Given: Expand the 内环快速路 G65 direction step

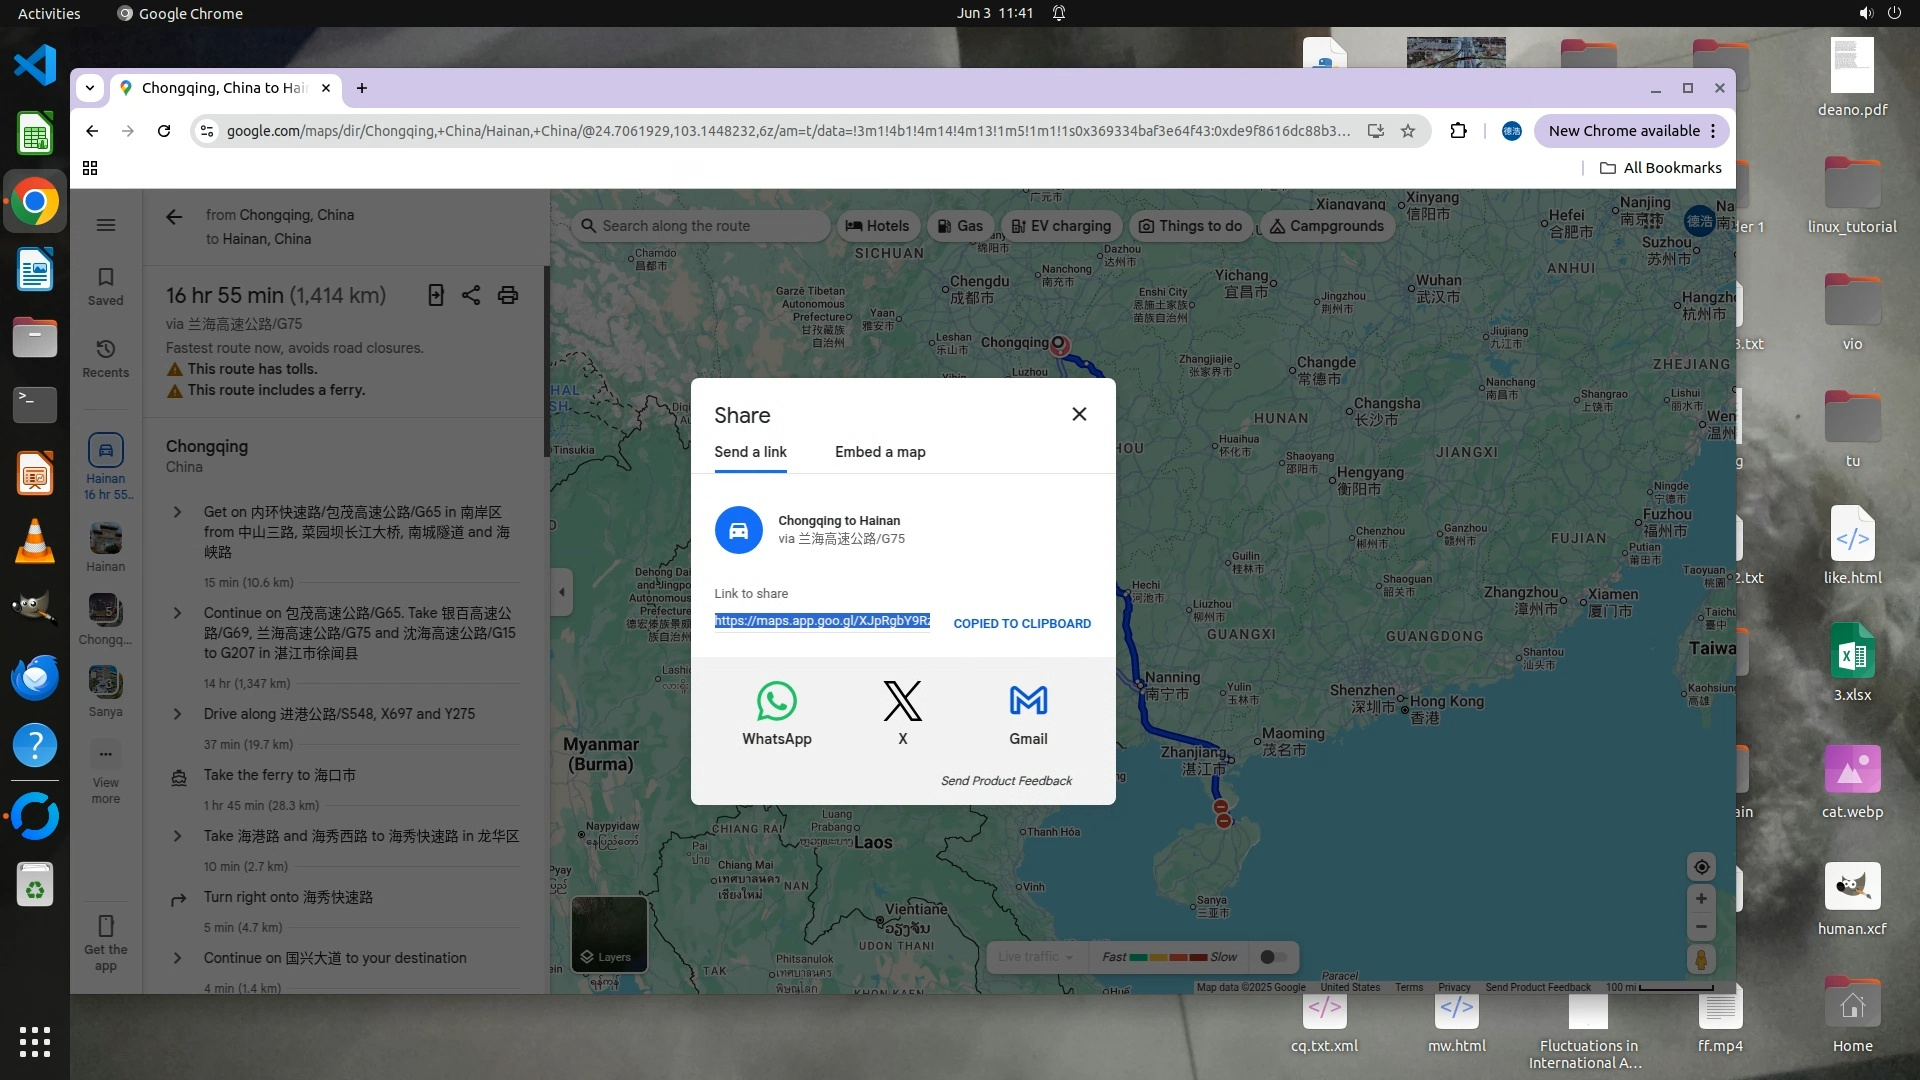Looking at the screenshot, I should click(178, 512).
